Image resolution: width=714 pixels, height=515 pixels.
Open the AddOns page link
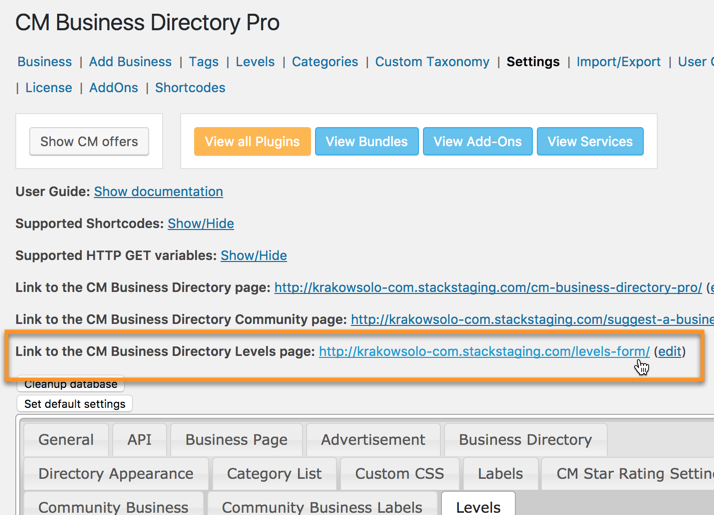pos(113,87)
